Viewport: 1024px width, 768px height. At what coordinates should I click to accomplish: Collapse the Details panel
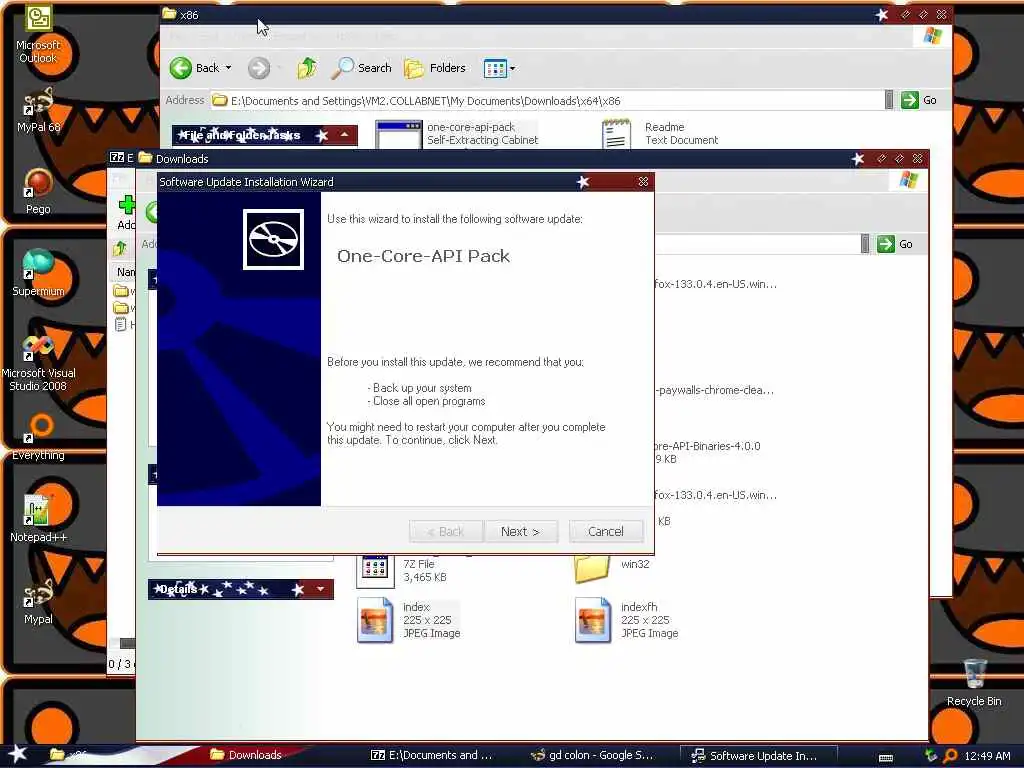click(320, 589)
